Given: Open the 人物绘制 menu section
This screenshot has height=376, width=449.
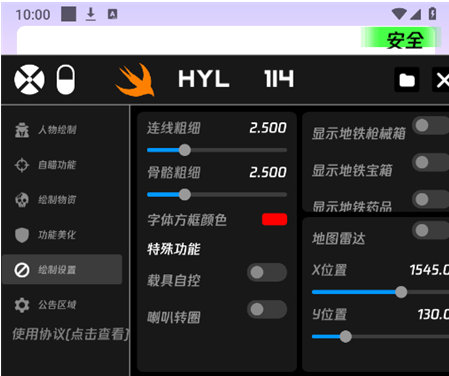Looking at the screenshot, I should pyautogui.click(x=62, y=130).
